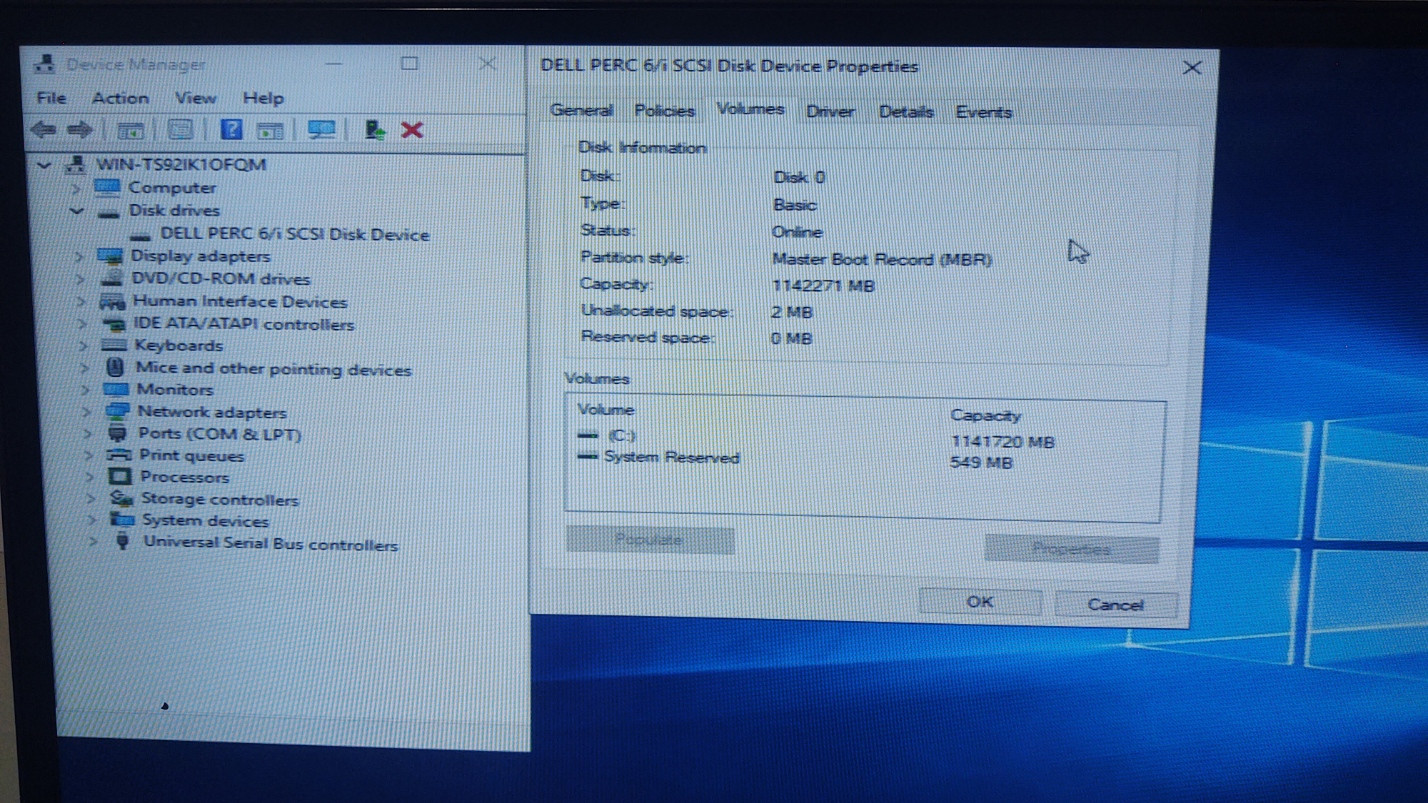Collapse the Disk drives tree node
1428x803 pixels.
click(x=78, y=211)
